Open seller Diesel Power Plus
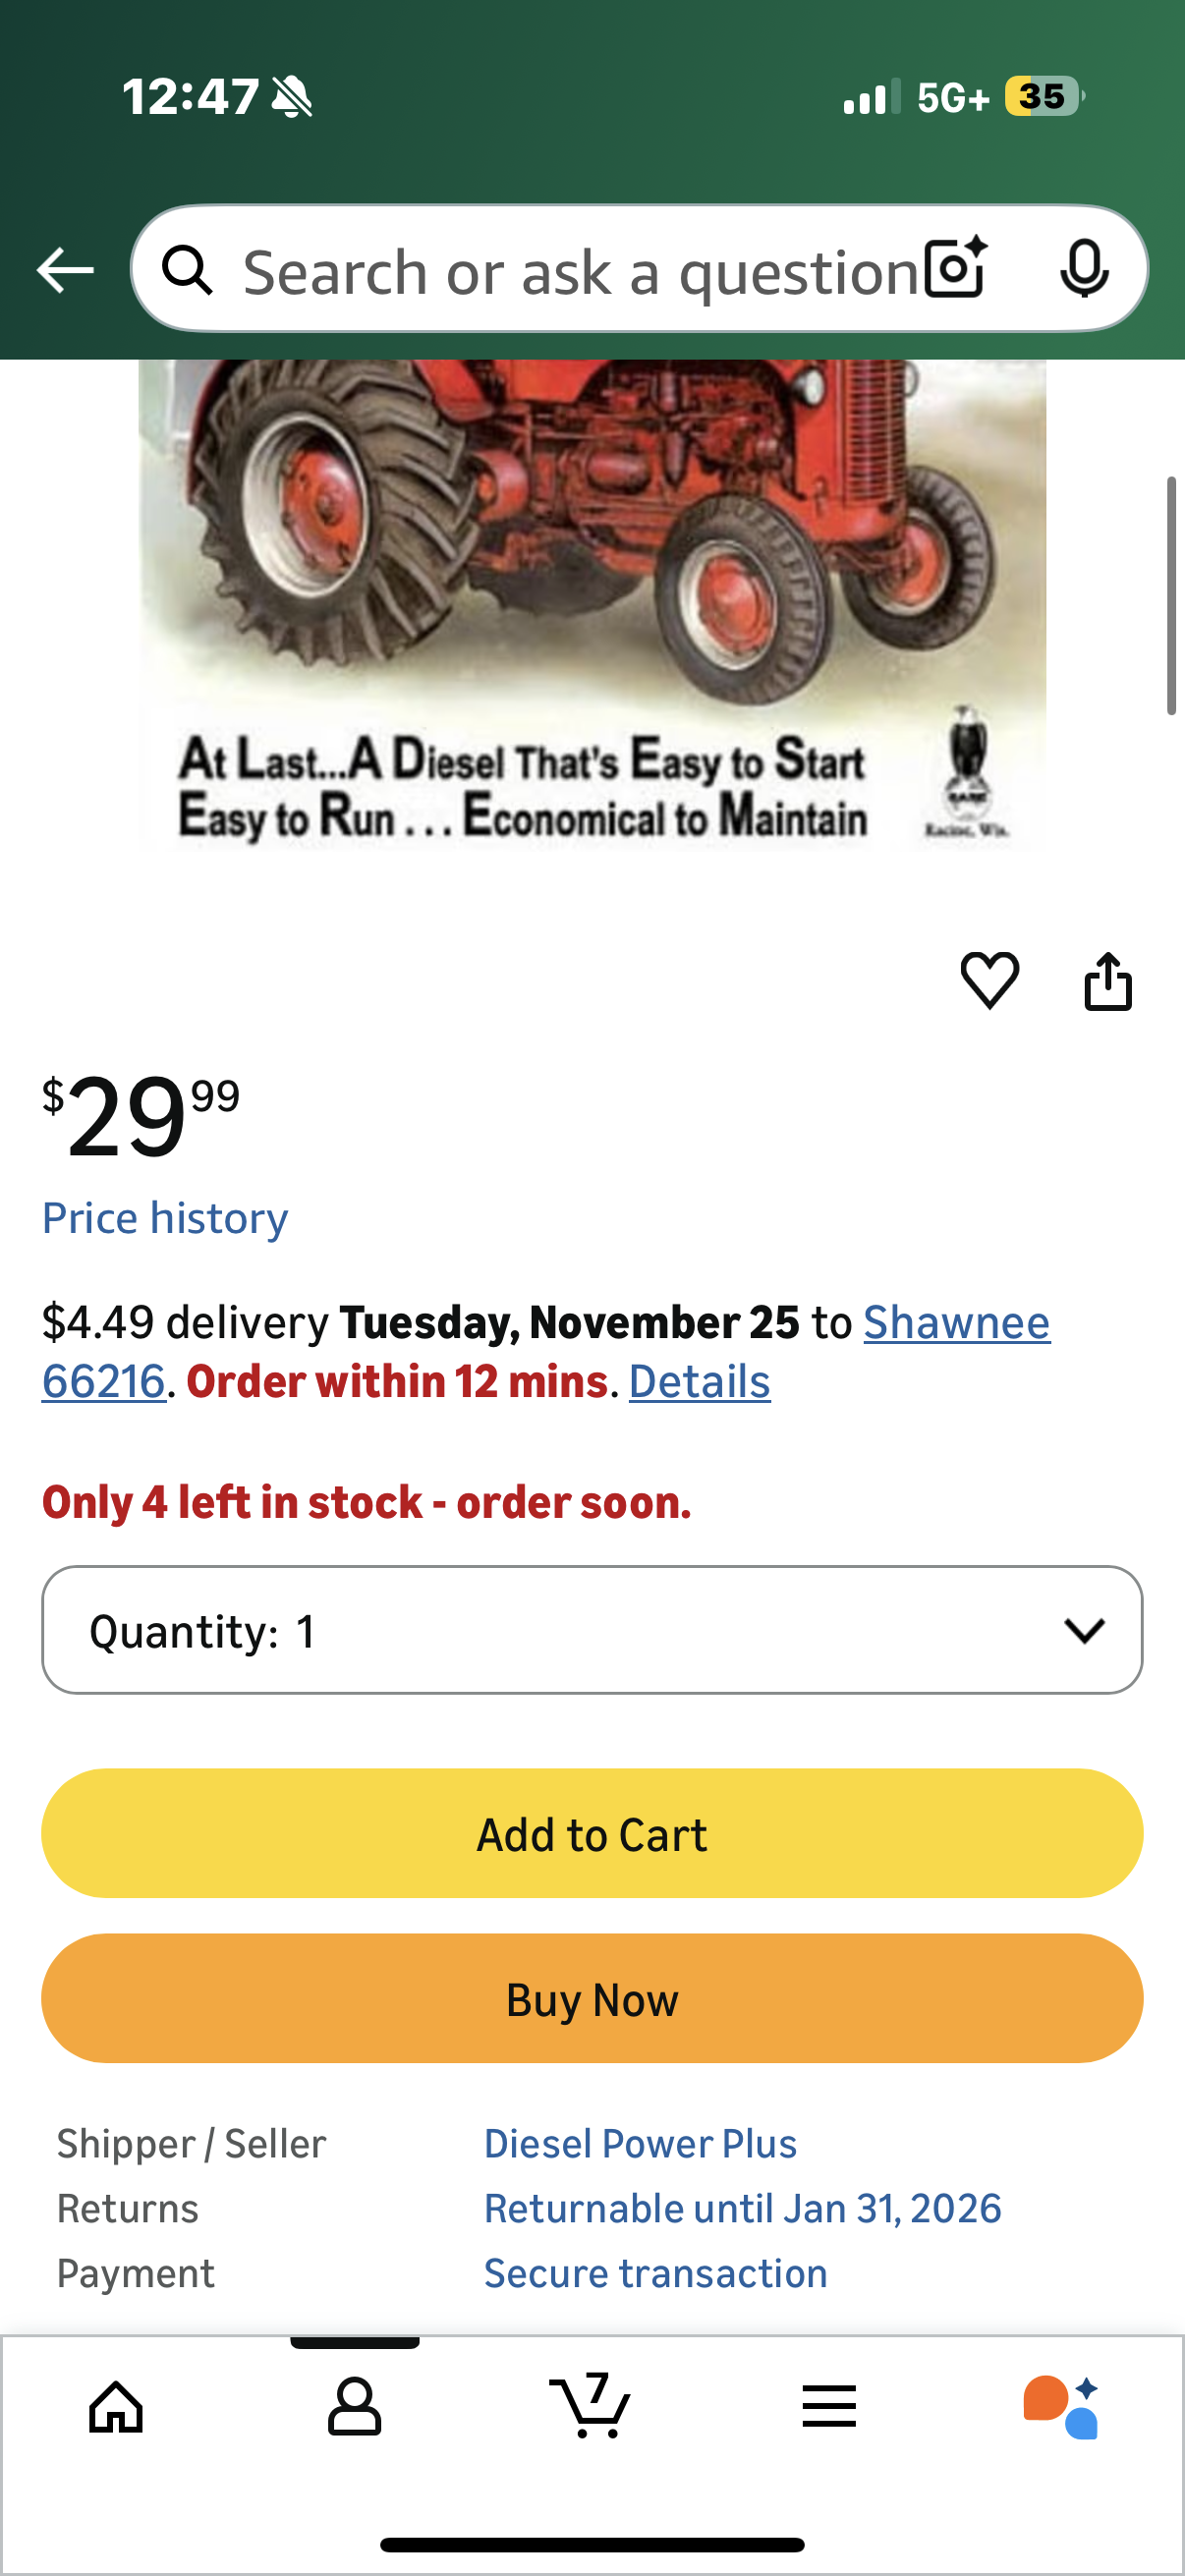1185x2576 pixels. coord(640,2143)
